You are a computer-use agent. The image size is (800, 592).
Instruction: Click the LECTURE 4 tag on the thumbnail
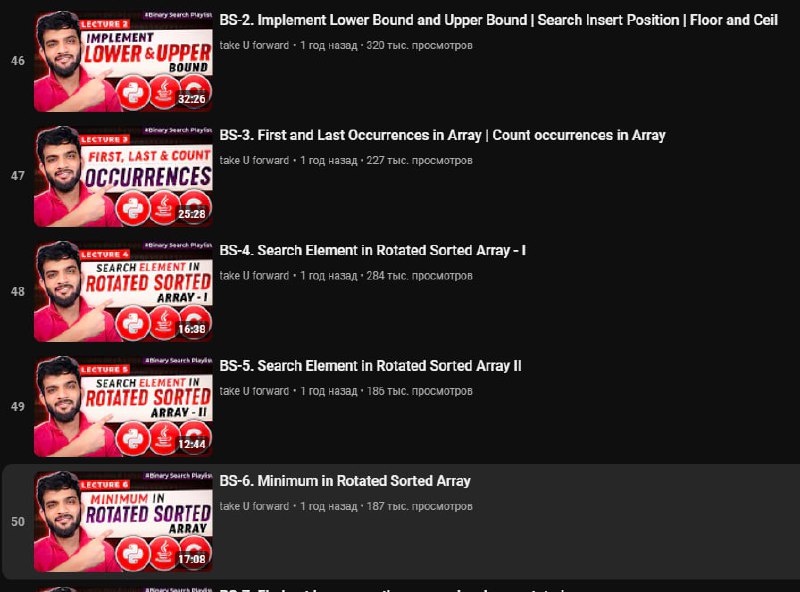point(105,254)
